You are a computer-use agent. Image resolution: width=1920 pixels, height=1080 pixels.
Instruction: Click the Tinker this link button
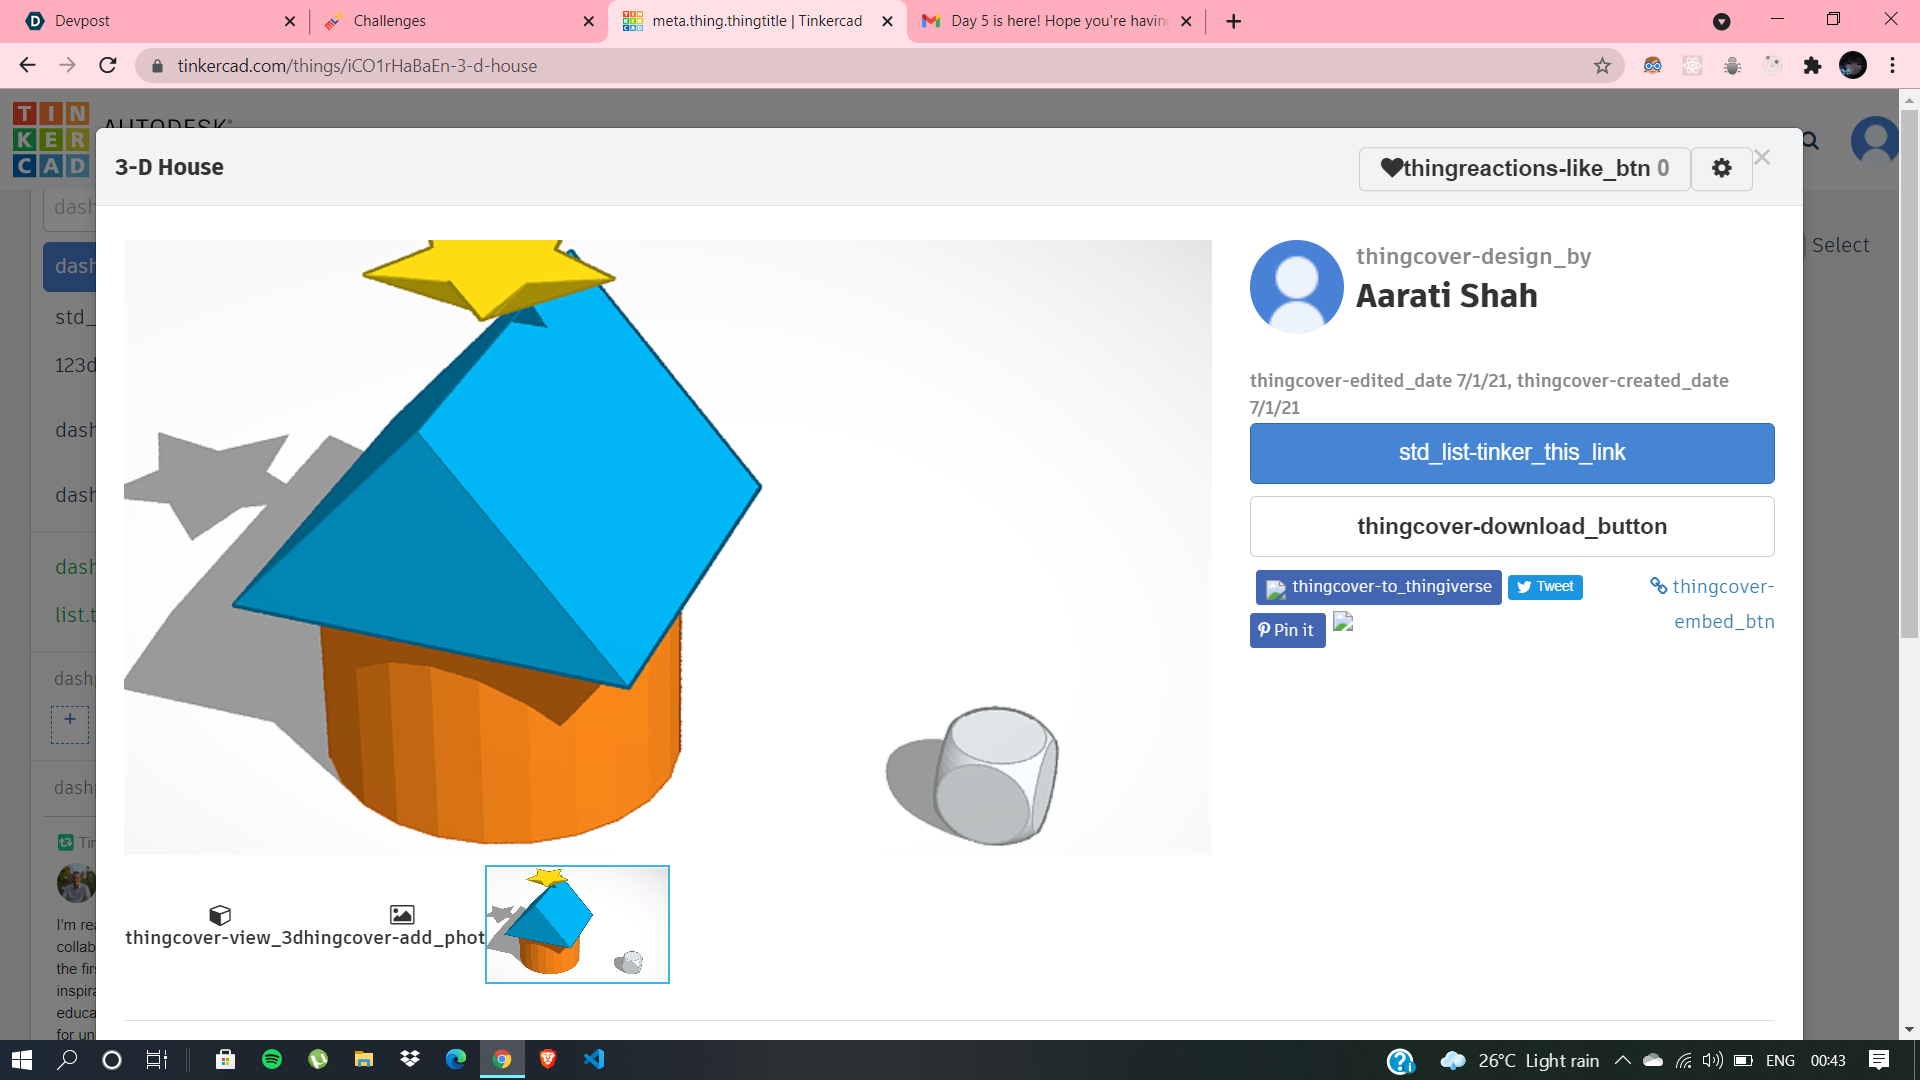pyautogui.click(x=1511, y=453)
